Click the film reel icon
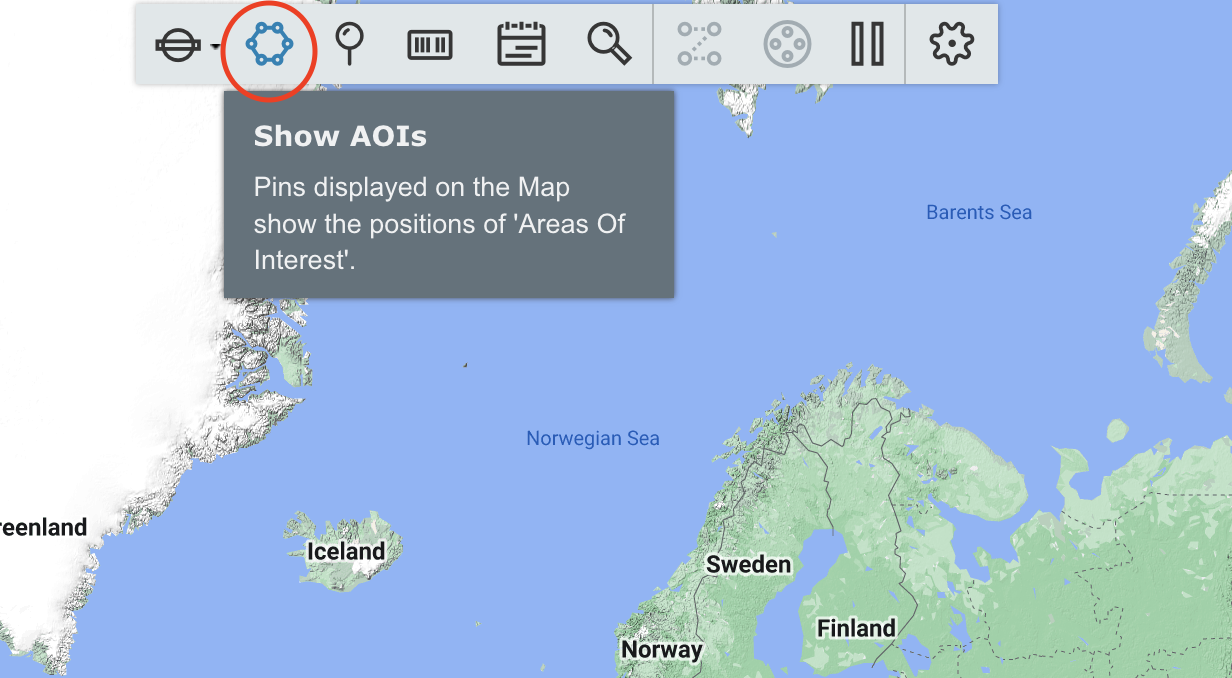 point(787,45)
